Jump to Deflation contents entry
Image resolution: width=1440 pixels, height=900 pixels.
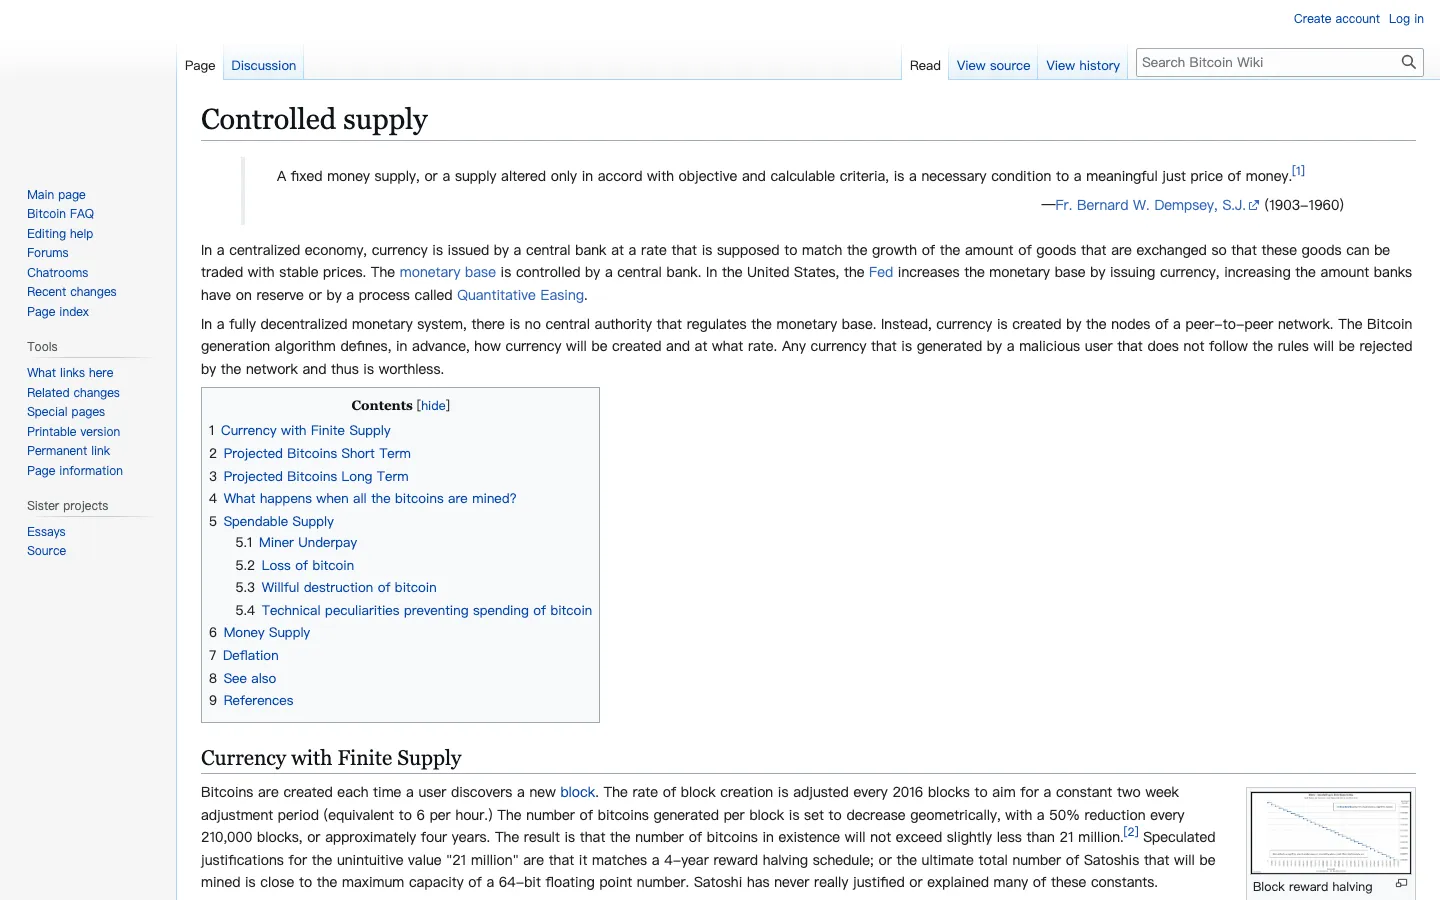coord(250,655)
